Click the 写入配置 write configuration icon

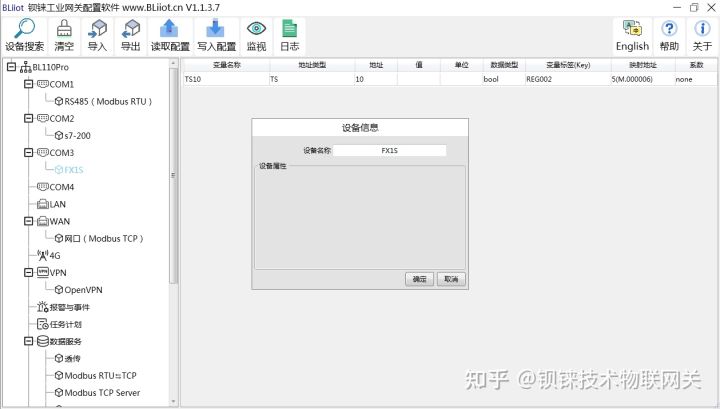(x=215, y=28)
